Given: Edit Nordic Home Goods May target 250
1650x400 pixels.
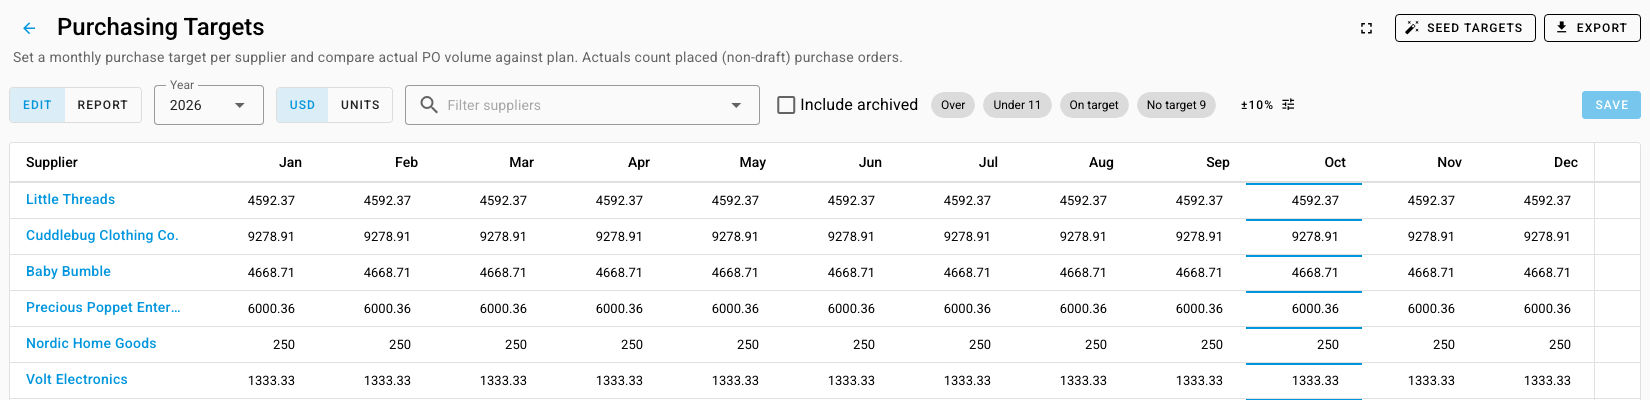Looking at the screenshot, I should 748,345.
